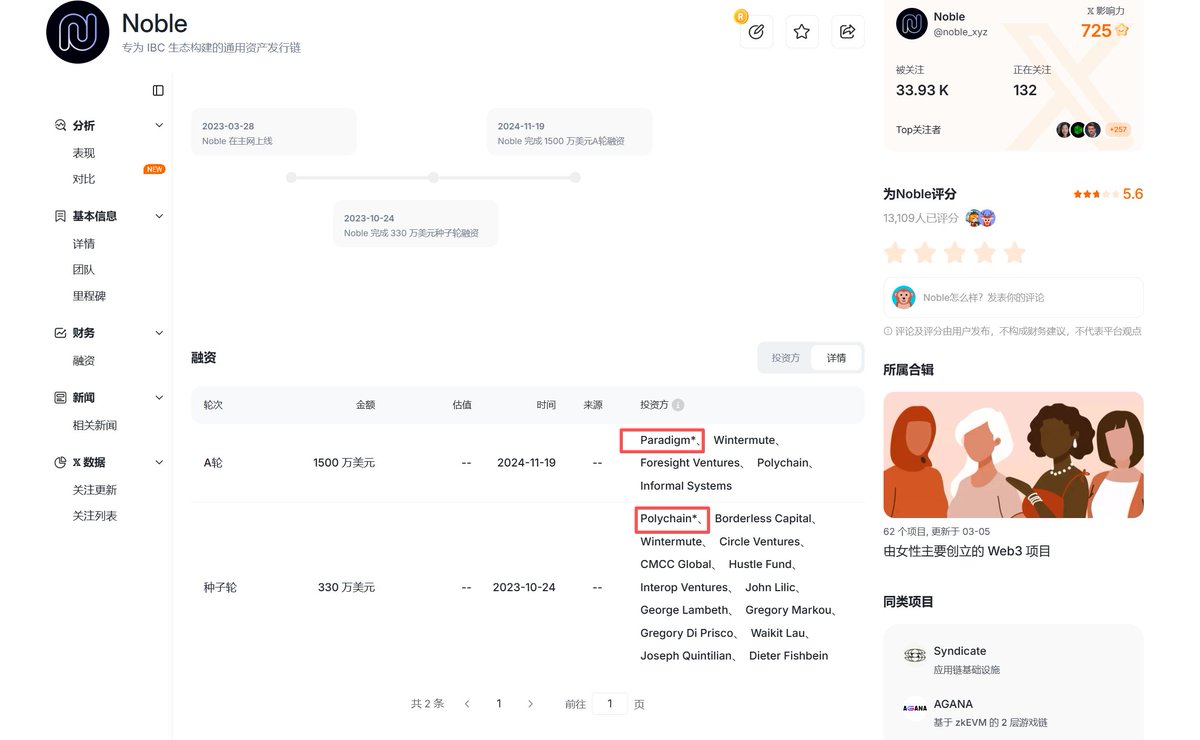
Task: Click the star favorite icon in header
Action: [x=802, y=32]
